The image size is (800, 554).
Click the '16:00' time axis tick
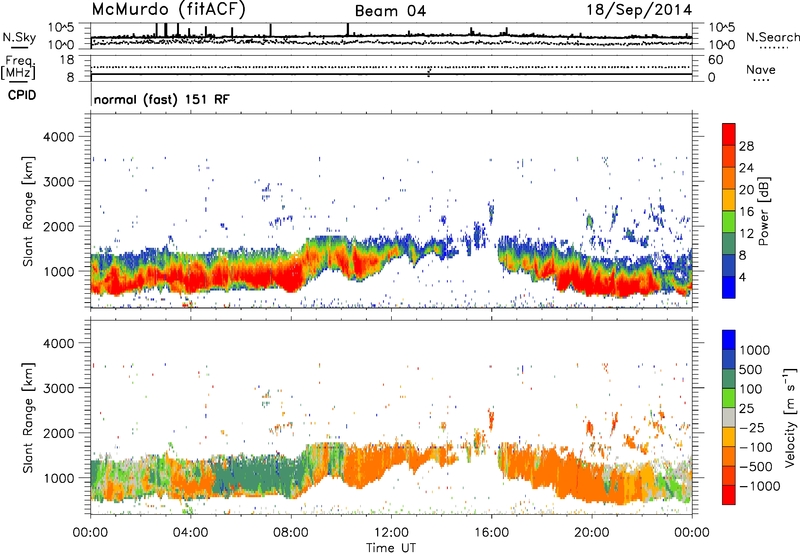pos(491,533)
